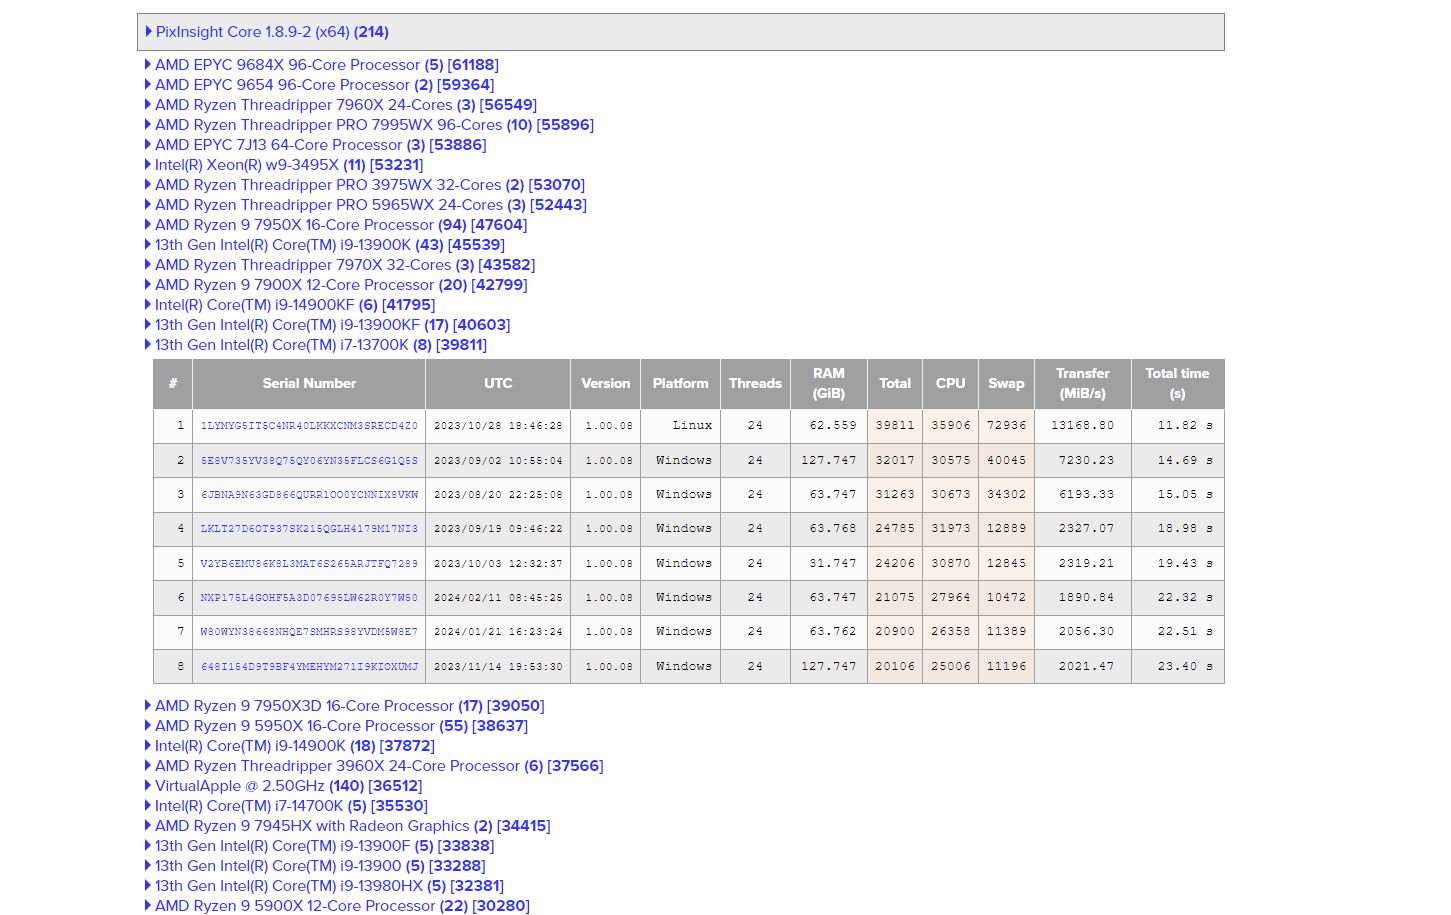Select the UTC date 2023/09/02 10:55:04
This screenshot has width=1451, height=915.
tap(498, 461)
